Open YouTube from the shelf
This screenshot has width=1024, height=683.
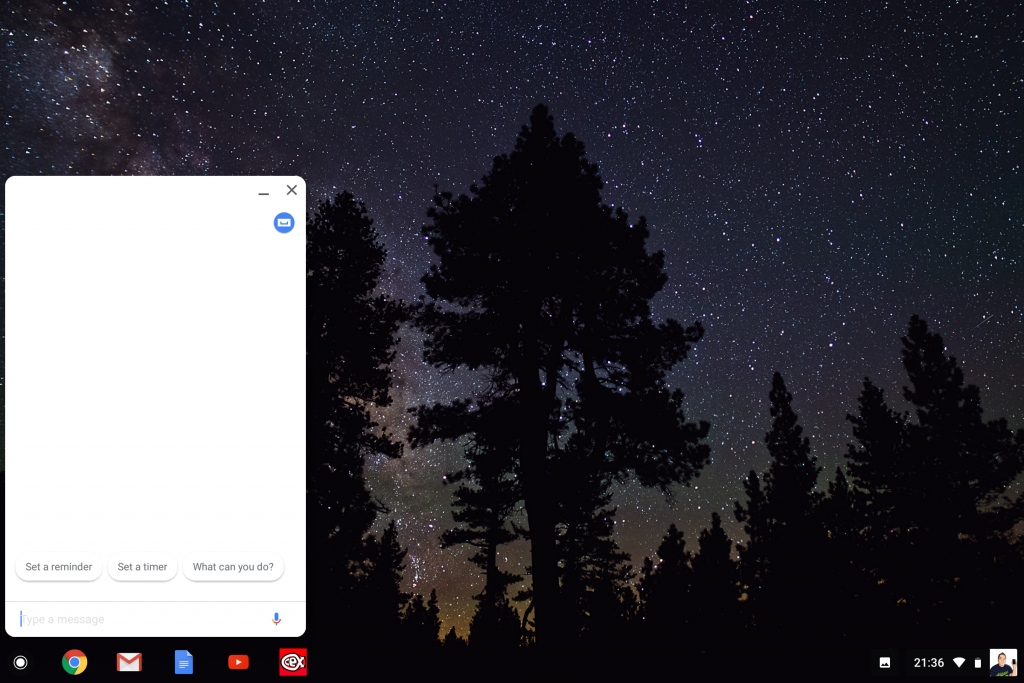pyautogui.click(x=238, y=662)
